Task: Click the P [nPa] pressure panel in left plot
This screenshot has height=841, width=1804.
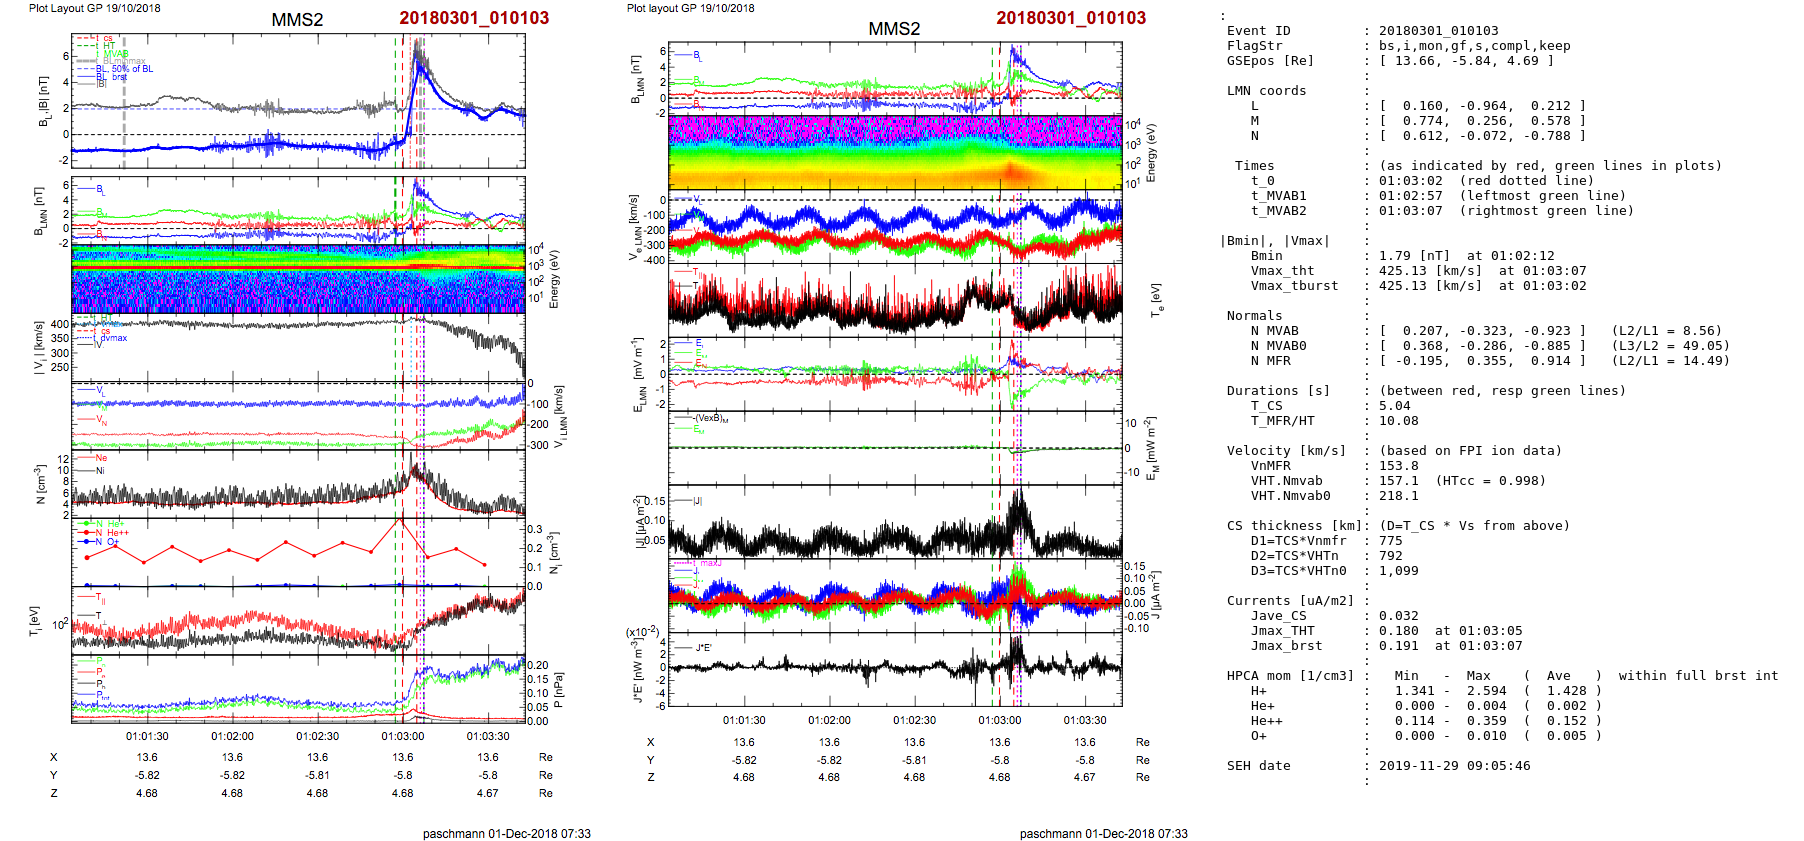Action: click(x=298, y=688)
